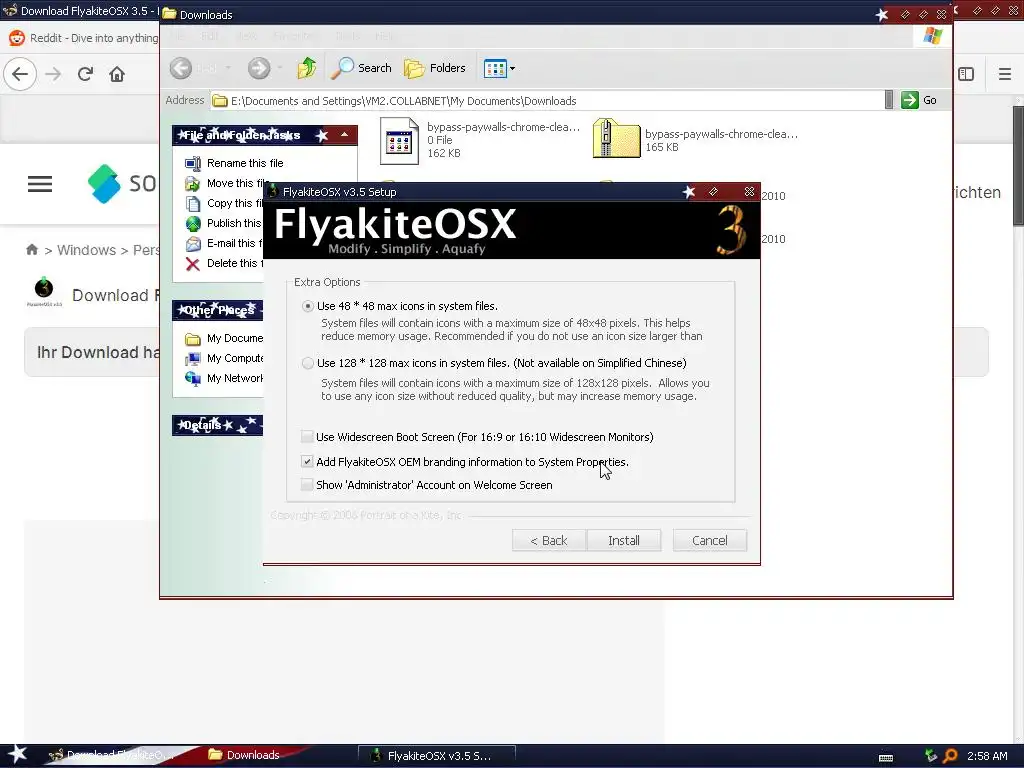Switch to Download FlyakiteOSX browser taskbar button

(x=110, y=755)
